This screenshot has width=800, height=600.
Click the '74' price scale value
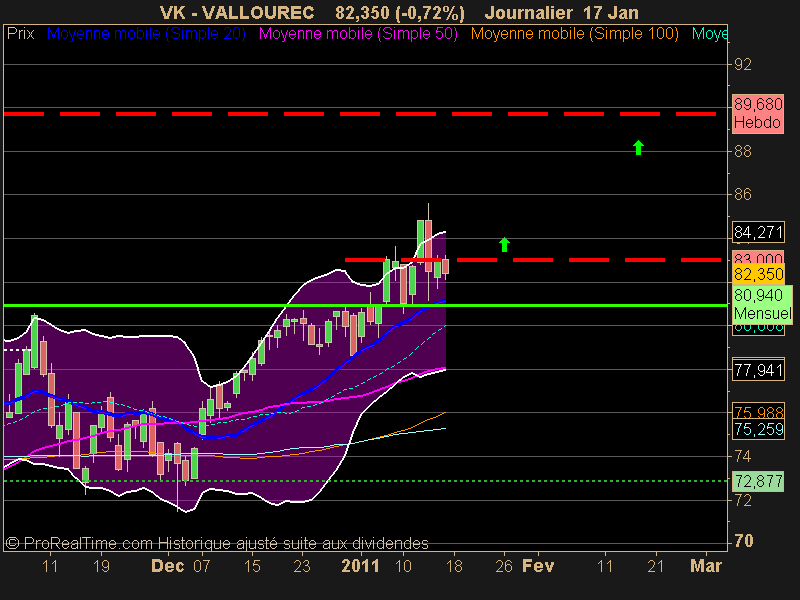(x=743, y=456)
